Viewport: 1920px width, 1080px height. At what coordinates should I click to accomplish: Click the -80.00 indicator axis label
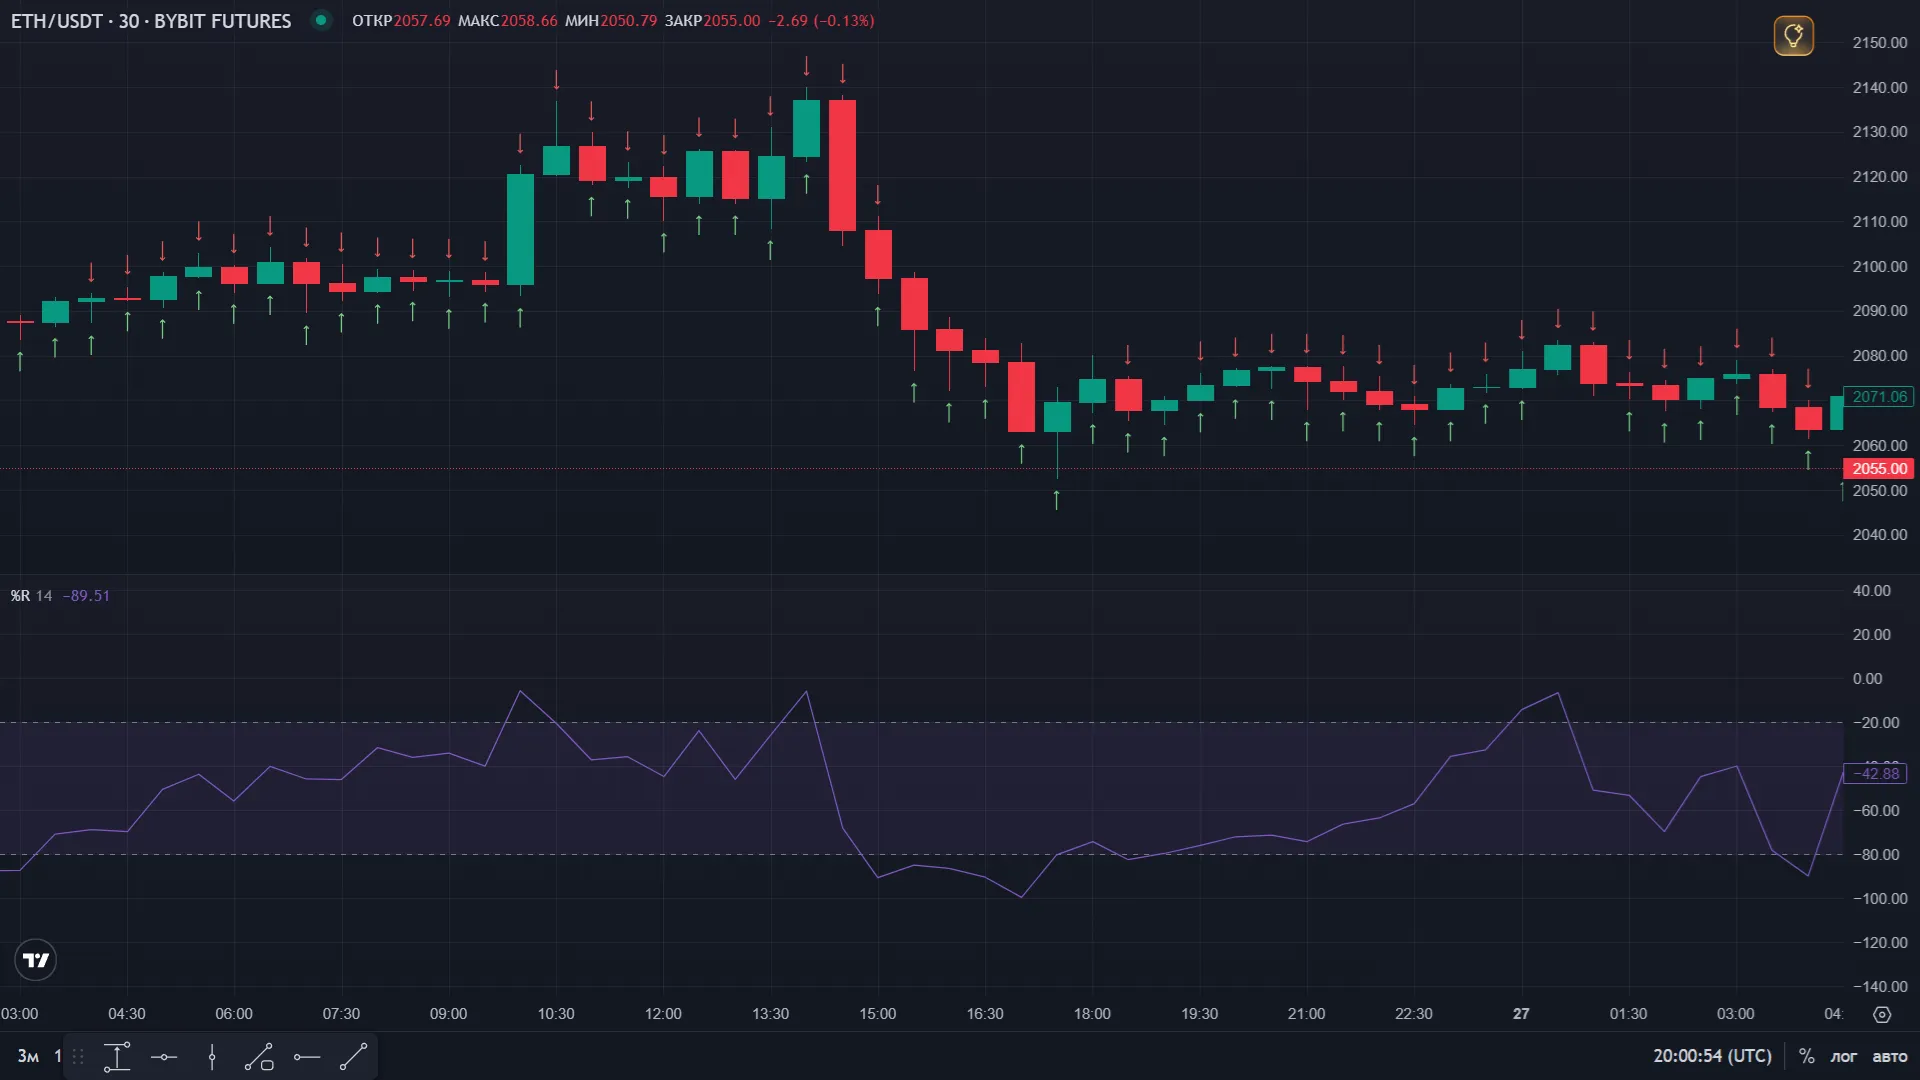click(1875, 855)
